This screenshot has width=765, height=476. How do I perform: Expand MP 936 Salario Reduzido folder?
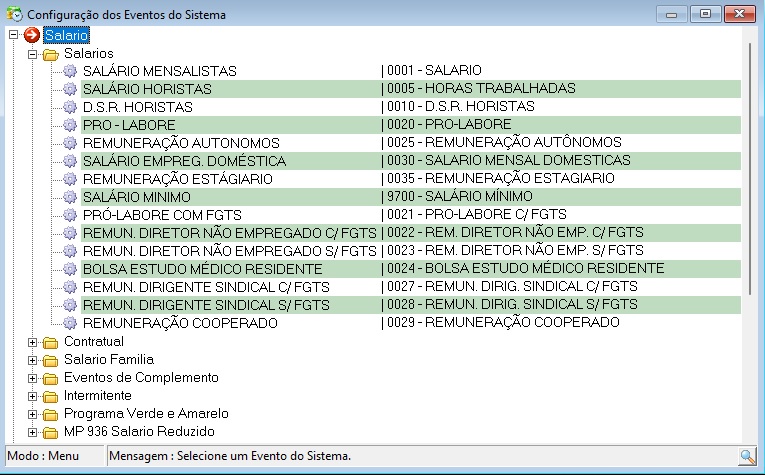point(32,432)
